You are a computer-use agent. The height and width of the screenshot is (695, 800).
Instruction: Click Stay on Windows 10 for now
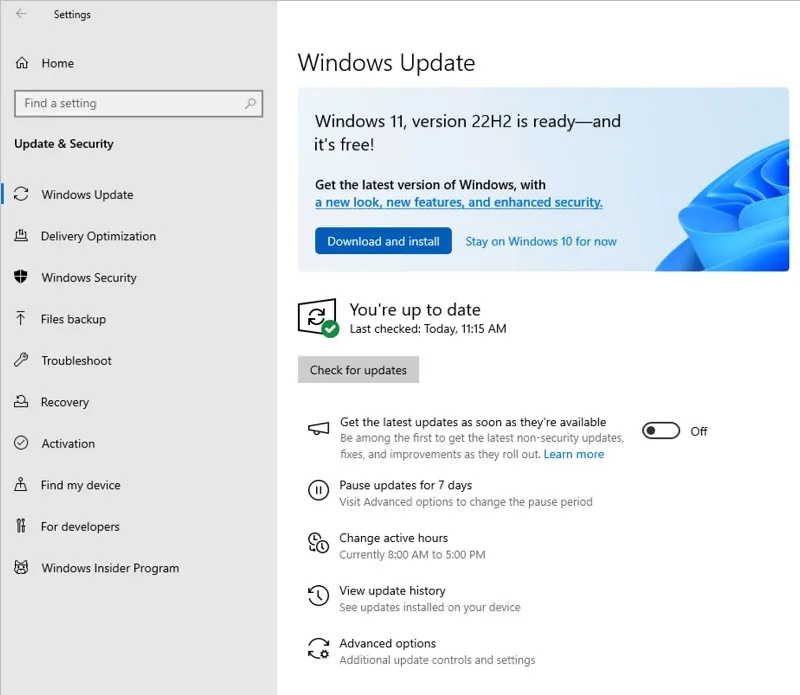coord(541,241)
